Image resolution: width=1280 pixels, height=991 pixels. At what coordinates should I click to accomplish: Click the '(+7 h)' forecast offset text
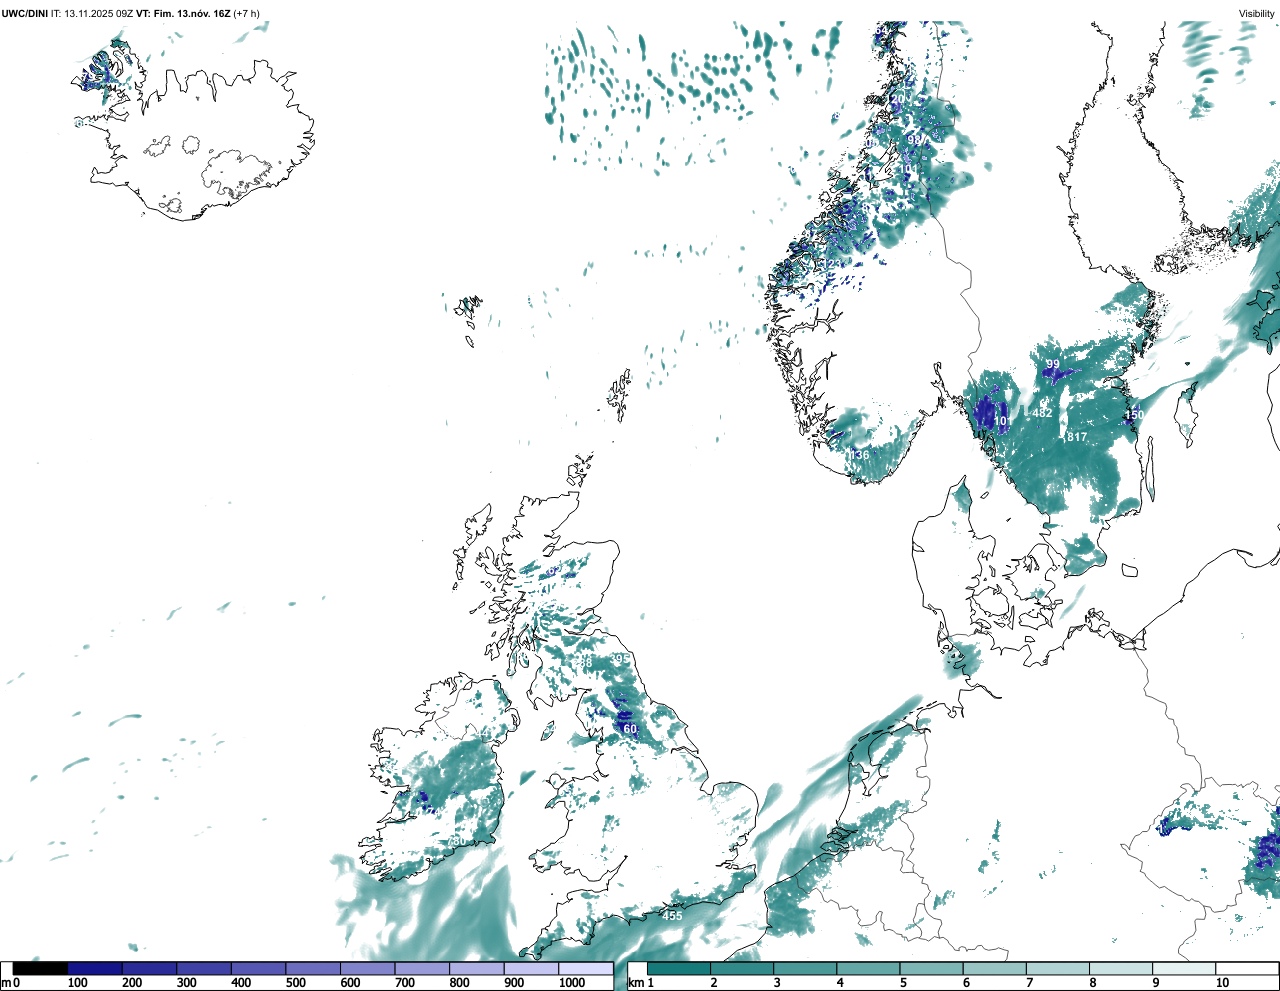pos(247,14)
